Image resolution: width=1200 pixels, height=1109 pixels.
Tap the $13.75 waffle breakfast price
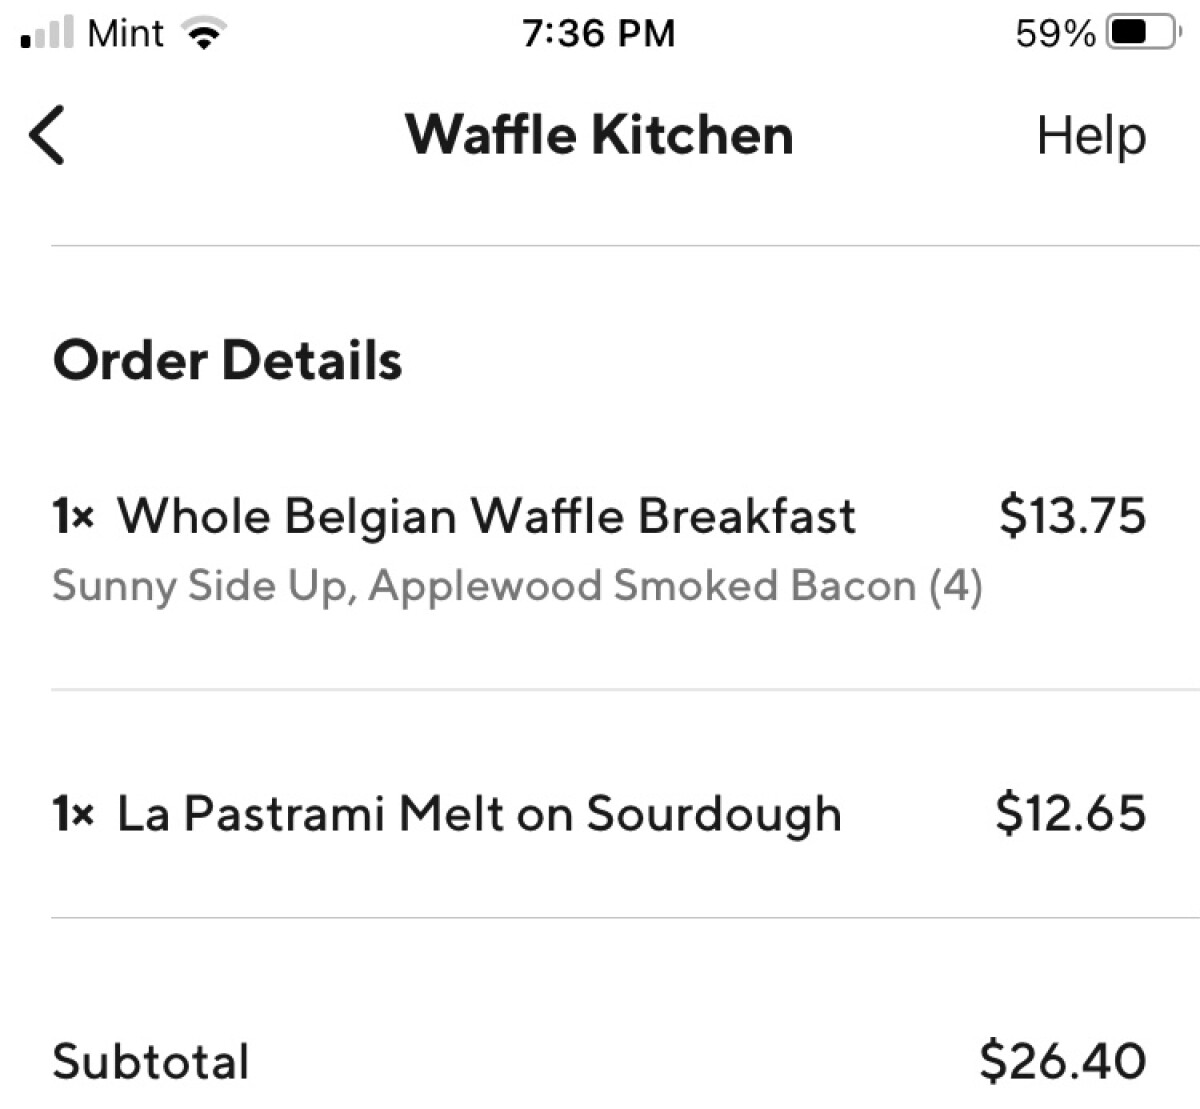[x=1072, y=516]
